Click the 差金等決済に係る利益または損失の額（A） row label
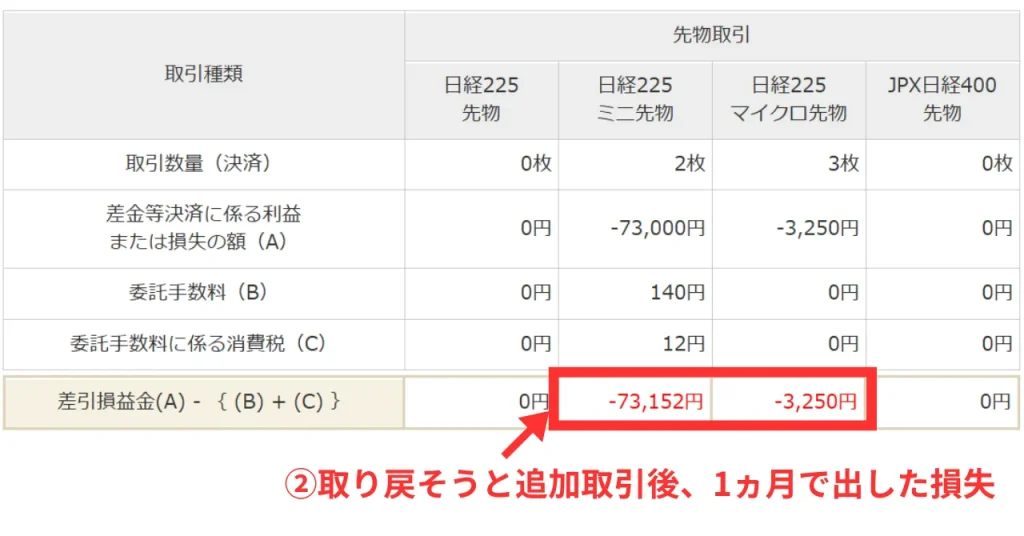This screenshot has width=1024, height=536. point(203,228)
